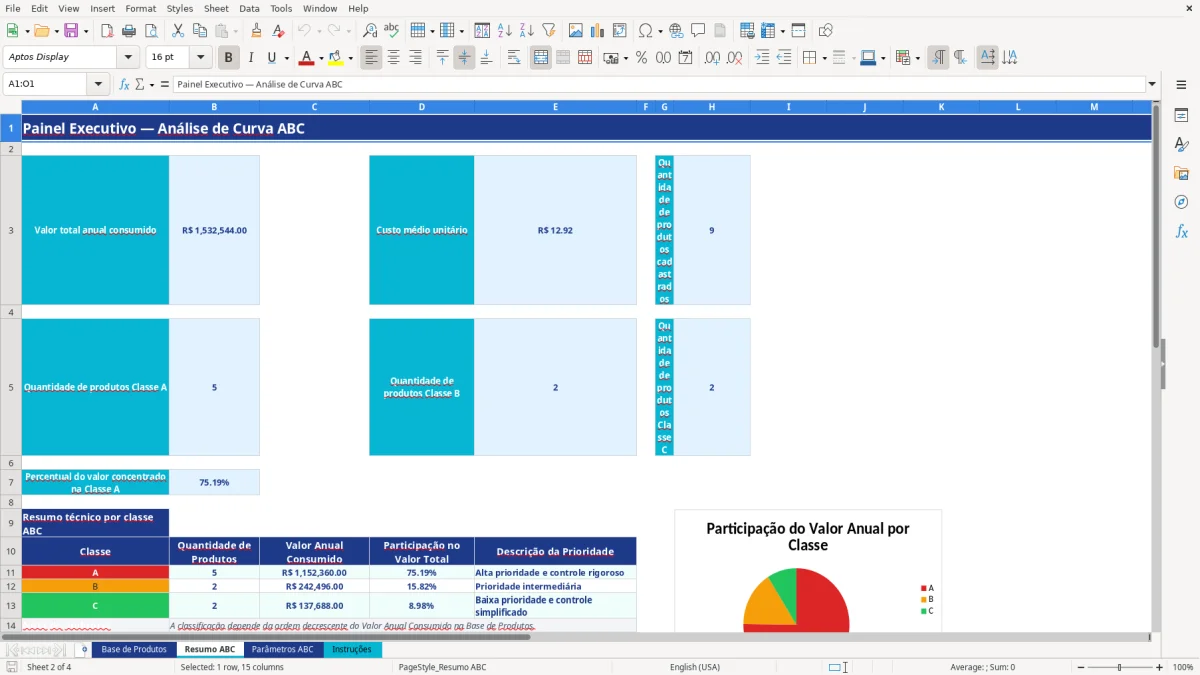Open Find & Replace tool
Image resolution: width=1200 pixels, height=675 pixels.
coord(370,31)
